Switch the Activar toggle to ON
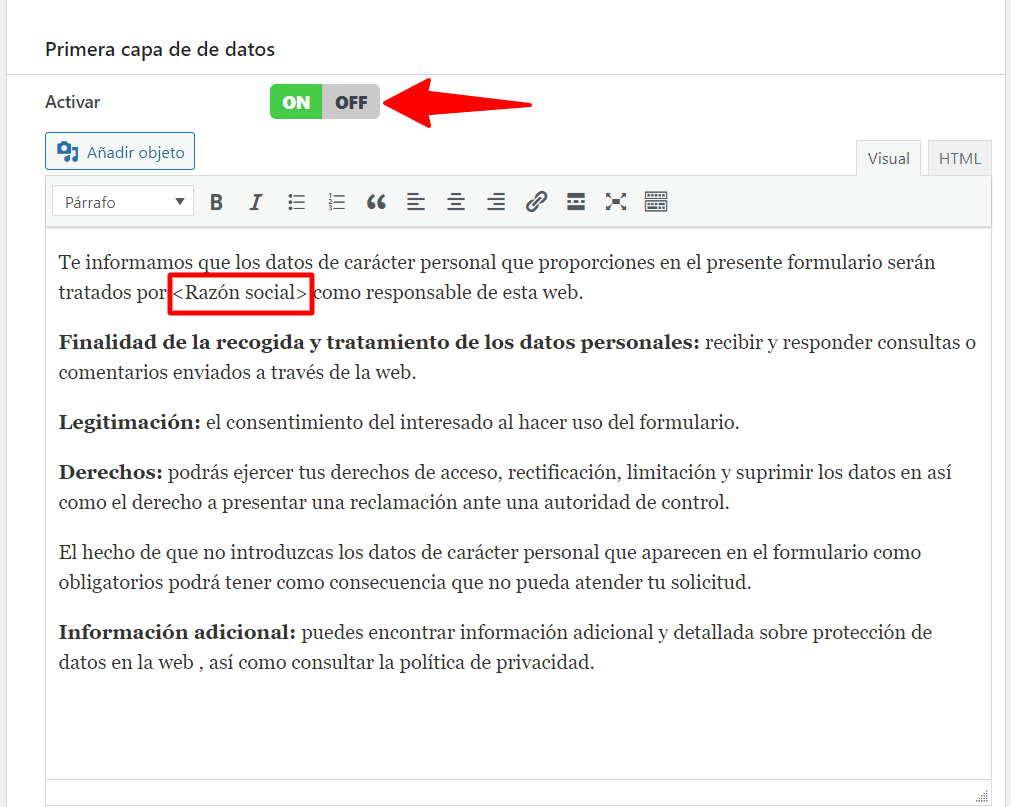1011x807 pixels. pos(296,102)
